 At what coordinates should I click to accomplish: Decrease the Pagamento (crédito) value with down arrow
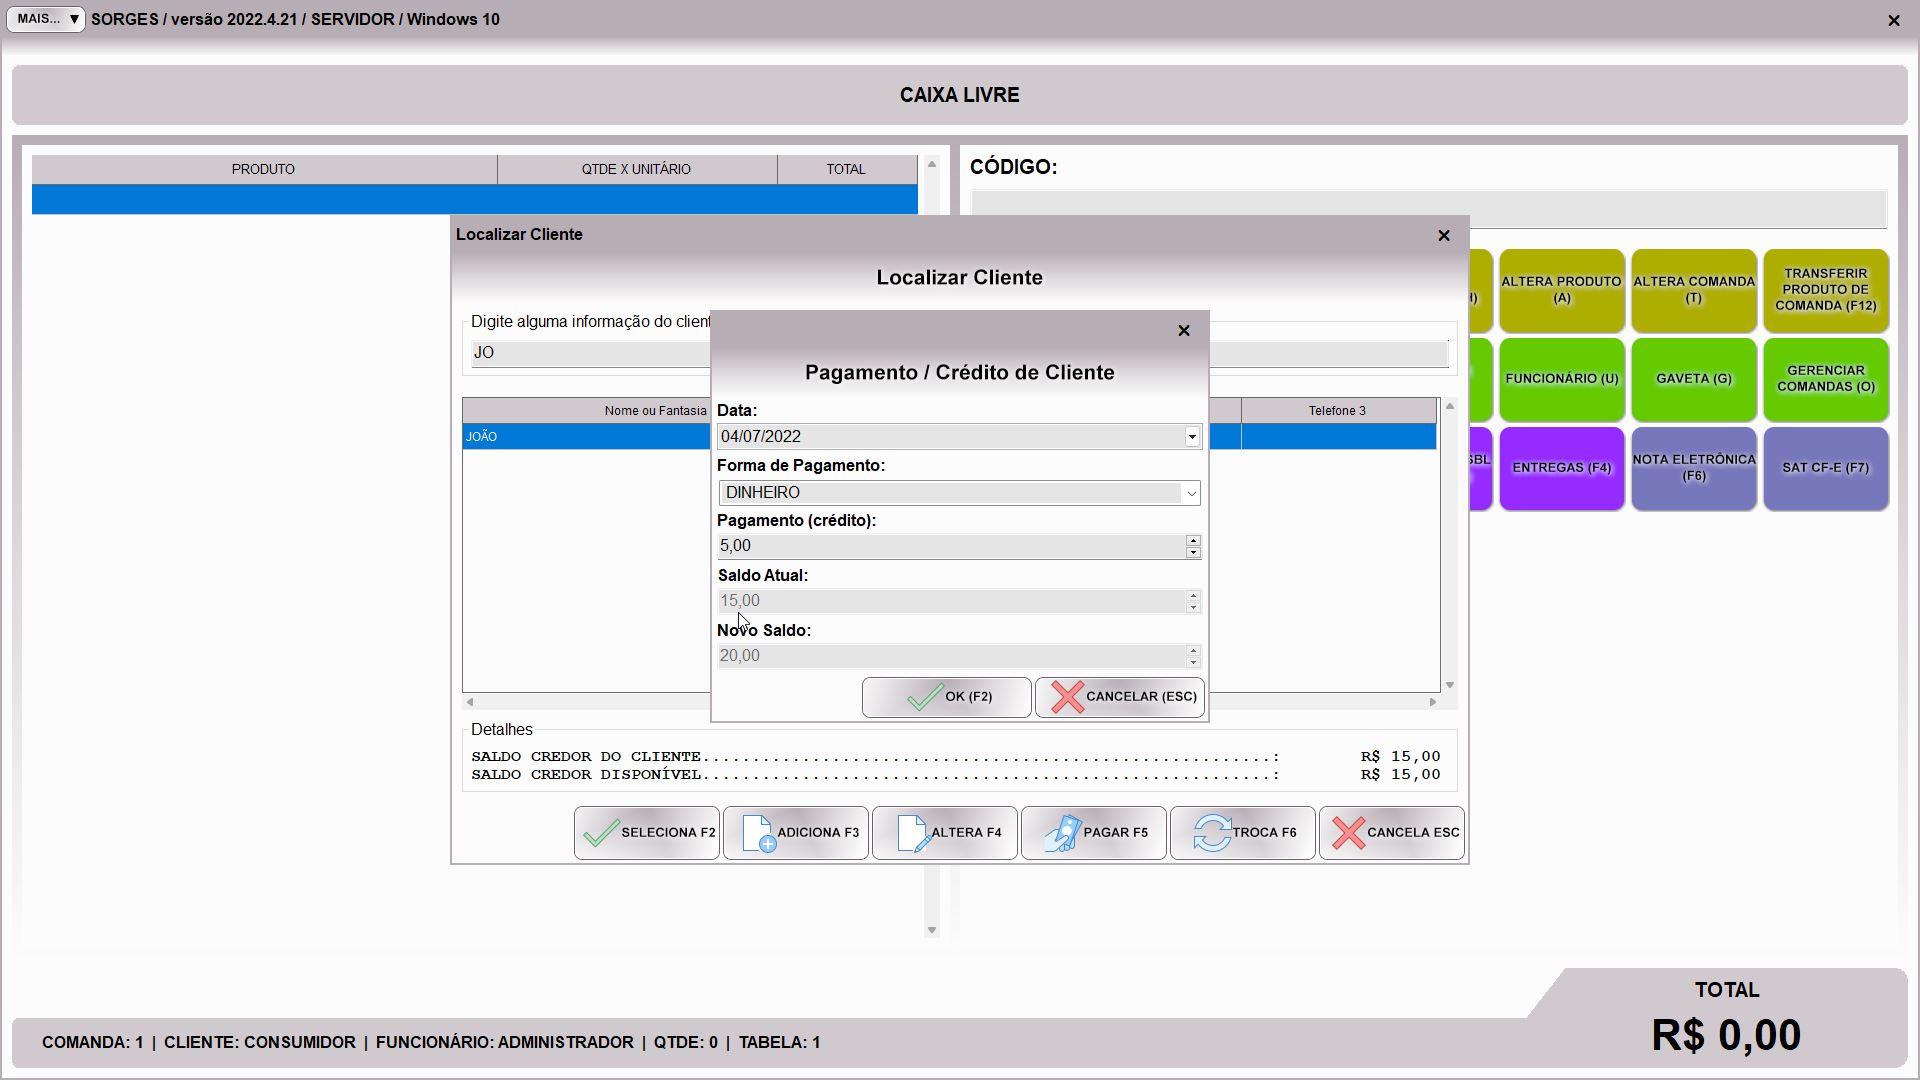pos(1193,552)
